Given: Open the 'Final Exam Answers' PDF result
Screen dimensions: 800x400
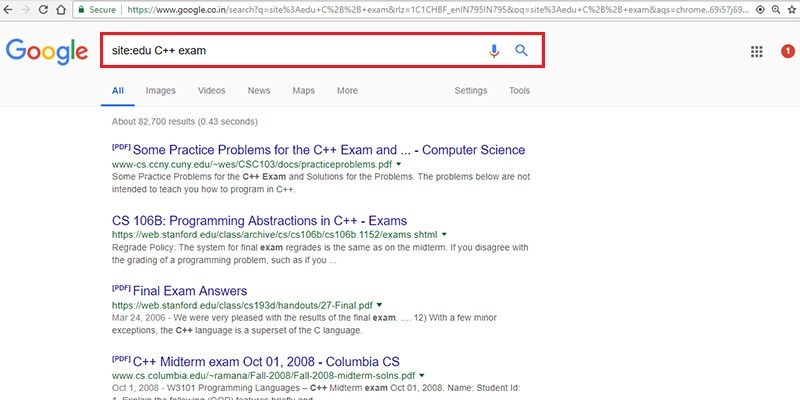Looking at the screenshot, I should pyautogui.click(x=189, y=291).
